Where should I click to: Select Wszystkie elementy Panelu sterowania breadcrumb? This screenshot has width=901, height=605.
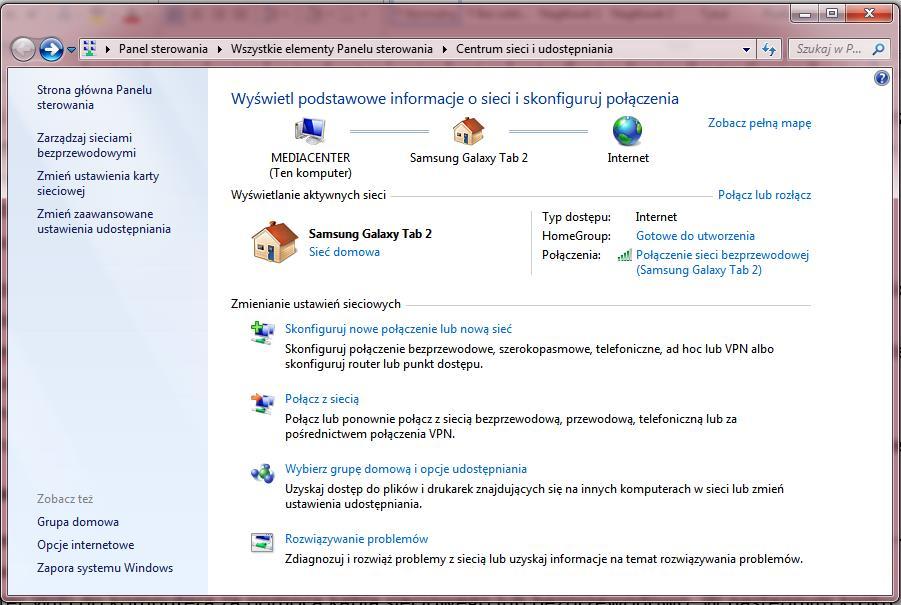[x=332, y=49]
